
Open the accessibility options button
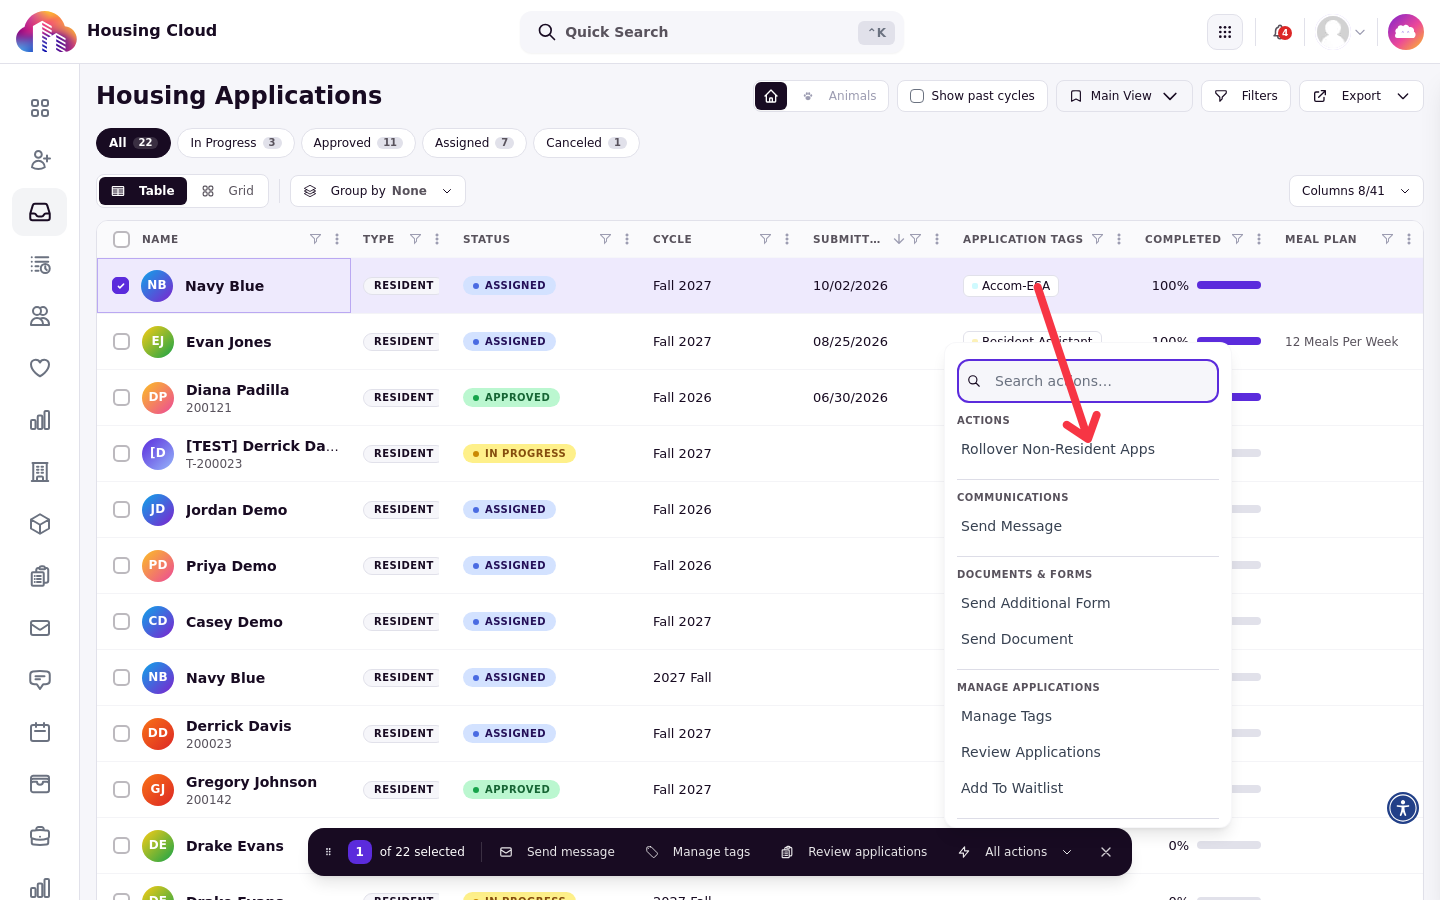[1403, 807]
